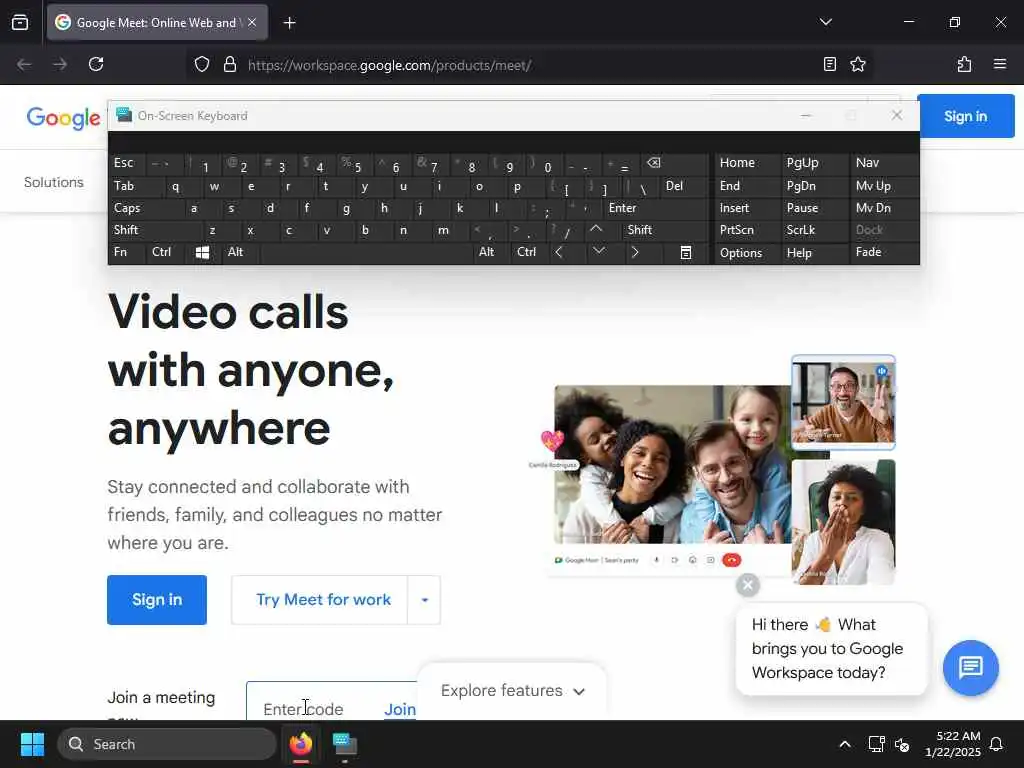Reload the page with the refresh icon
This screenshot has width=1024, height=768.
(96, 64)
